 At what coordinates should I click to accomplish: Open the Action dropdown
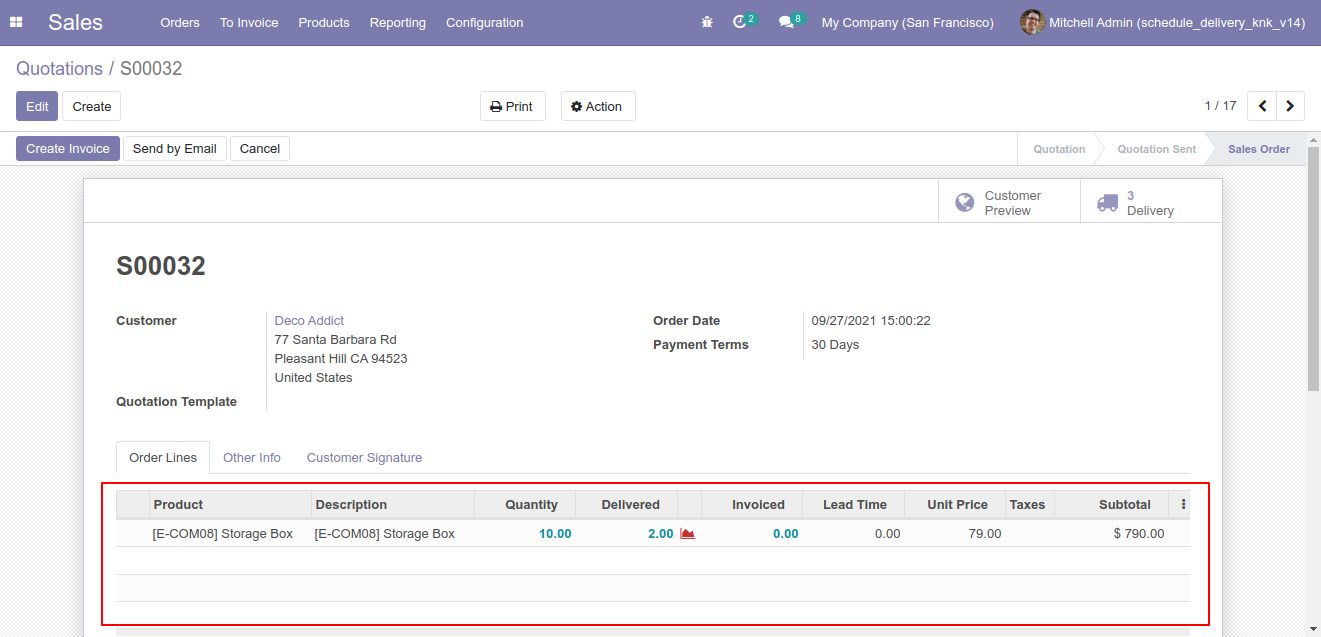[597, 106]
